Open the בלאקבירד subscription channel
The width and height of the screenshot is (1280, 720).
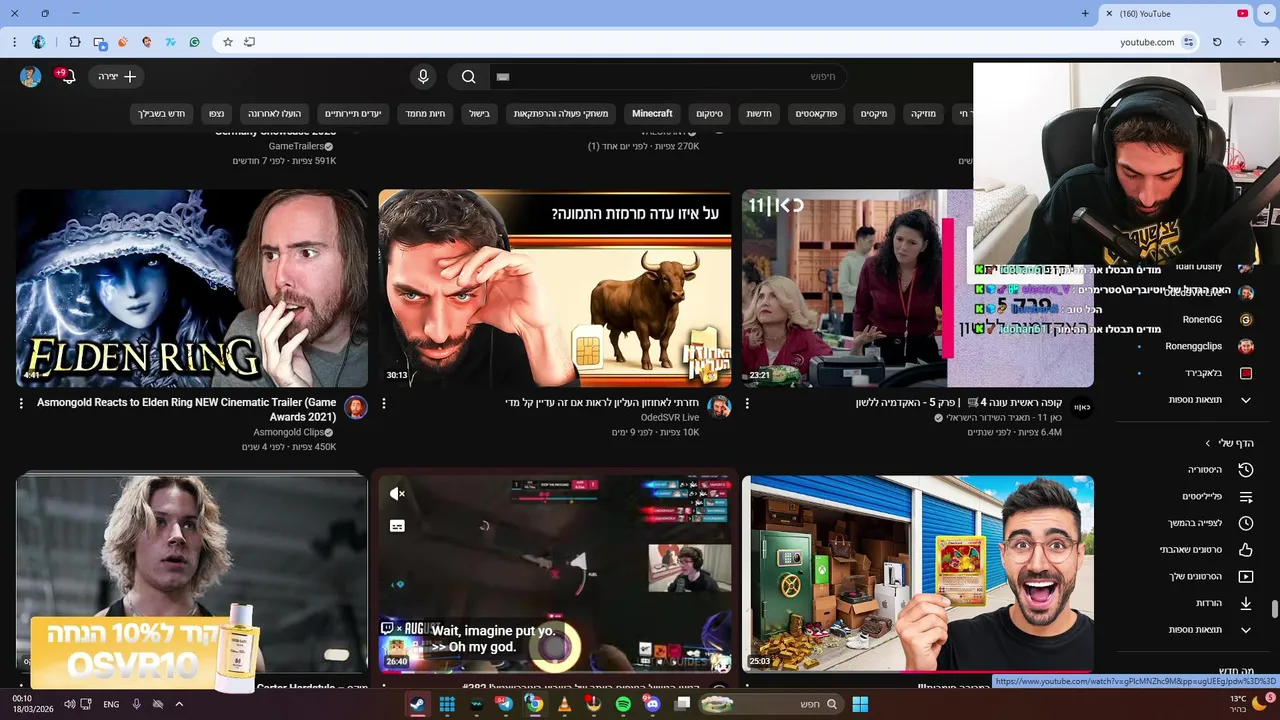1217,373
